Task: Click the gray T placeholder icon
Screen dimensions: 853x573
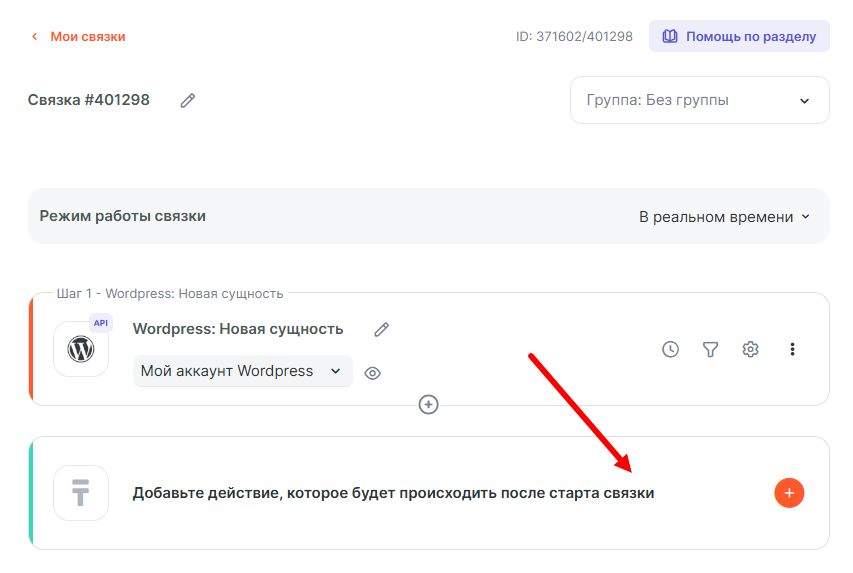Action: tap(81, 492)
